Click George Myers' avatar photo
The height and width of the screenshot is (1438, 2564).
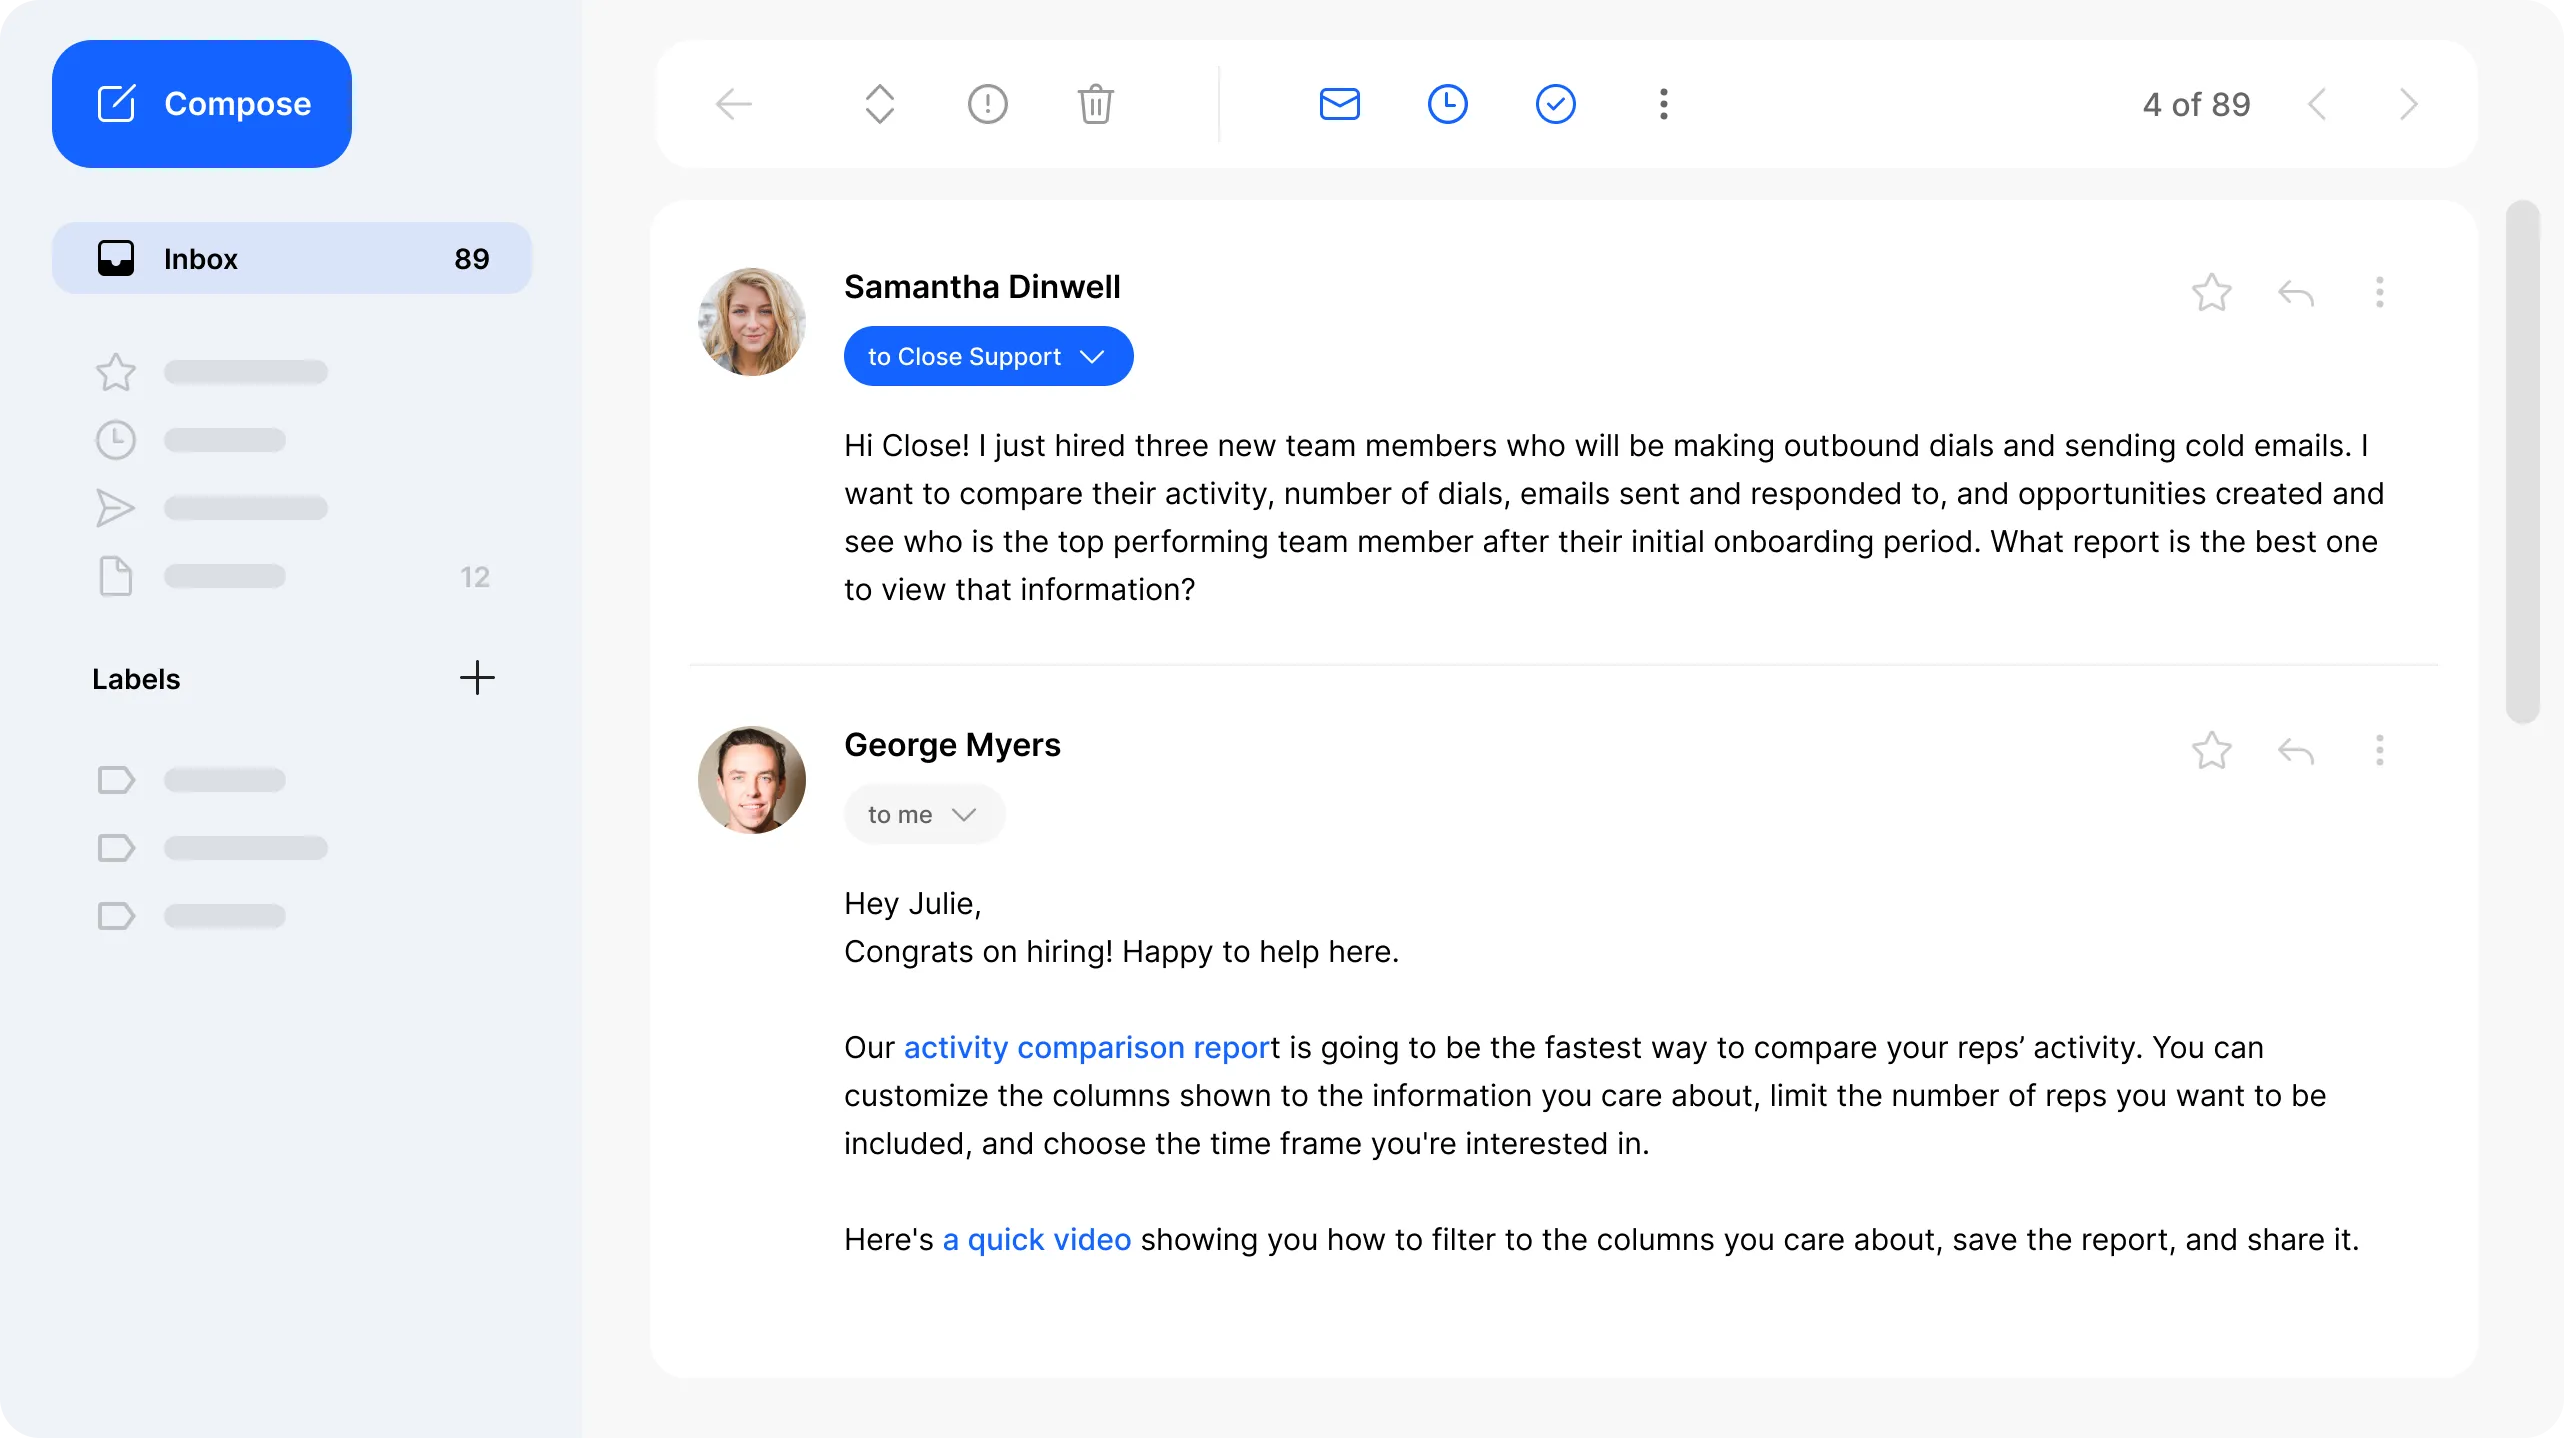tap(752, 780)
